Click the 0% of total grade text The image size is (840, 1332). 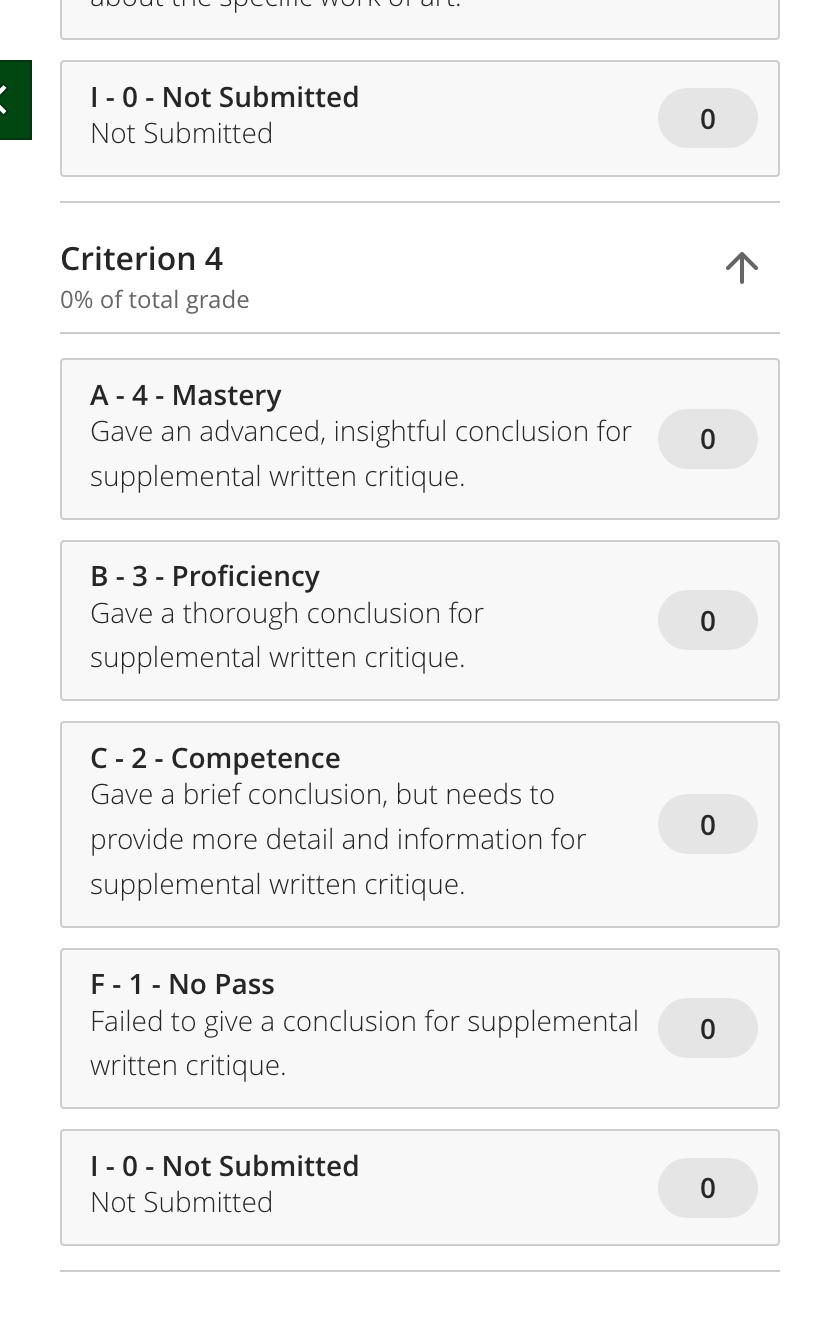tap(155, 300)
